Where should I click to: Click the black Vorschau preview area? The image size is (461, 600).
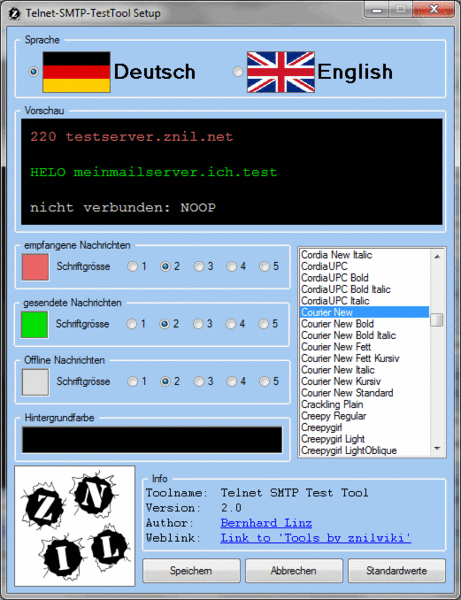pyautogui.click(x=232, y=172)
